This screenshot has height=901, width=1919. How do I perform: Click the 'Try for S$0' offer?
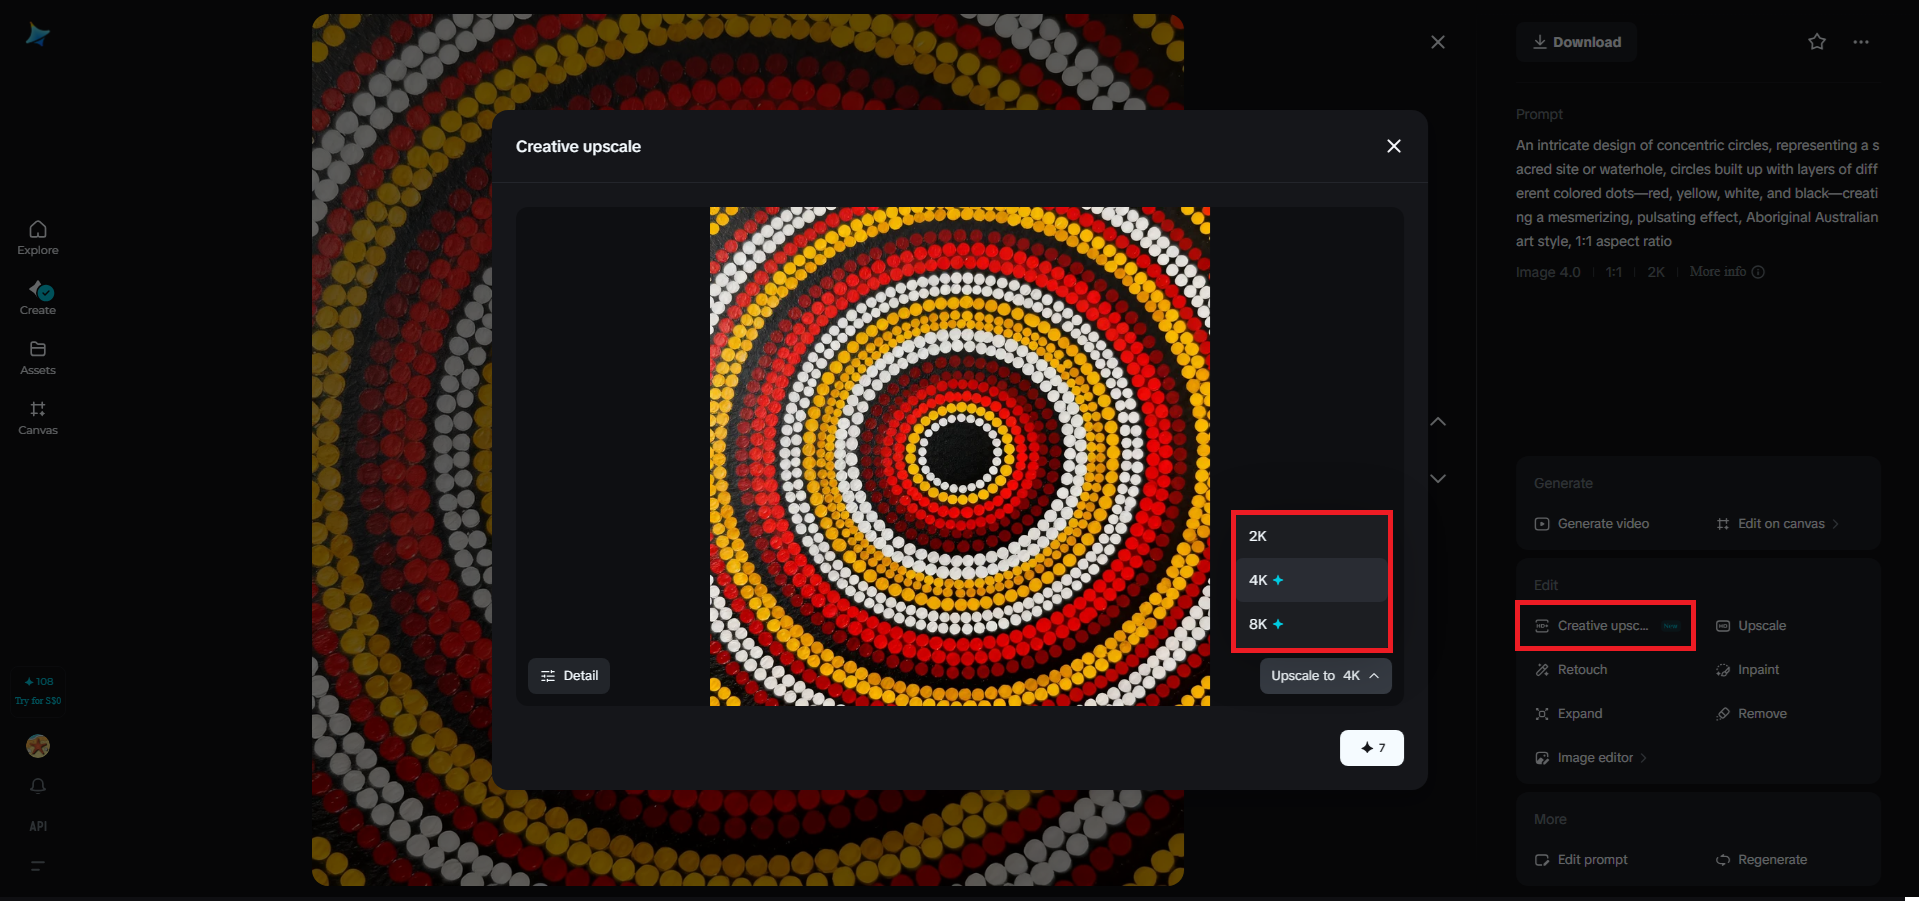point(38,701)
